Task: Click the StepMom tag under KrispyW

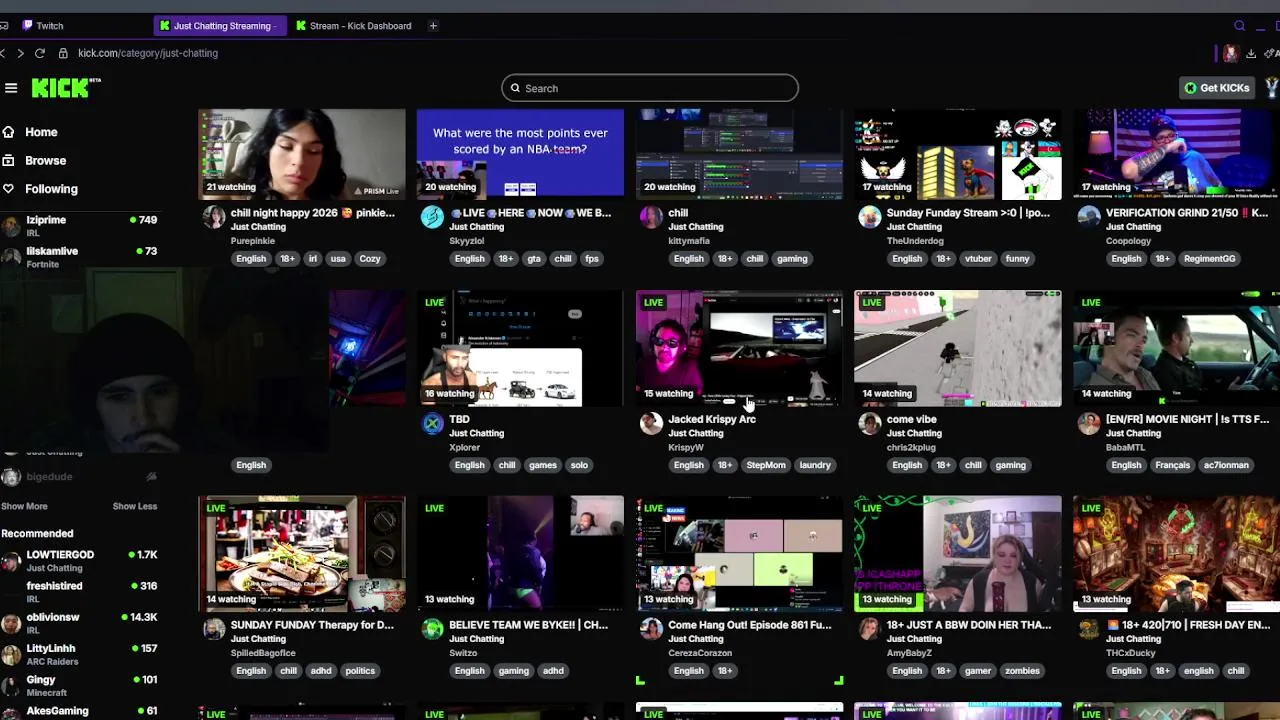Action: (x=766, y=465)
